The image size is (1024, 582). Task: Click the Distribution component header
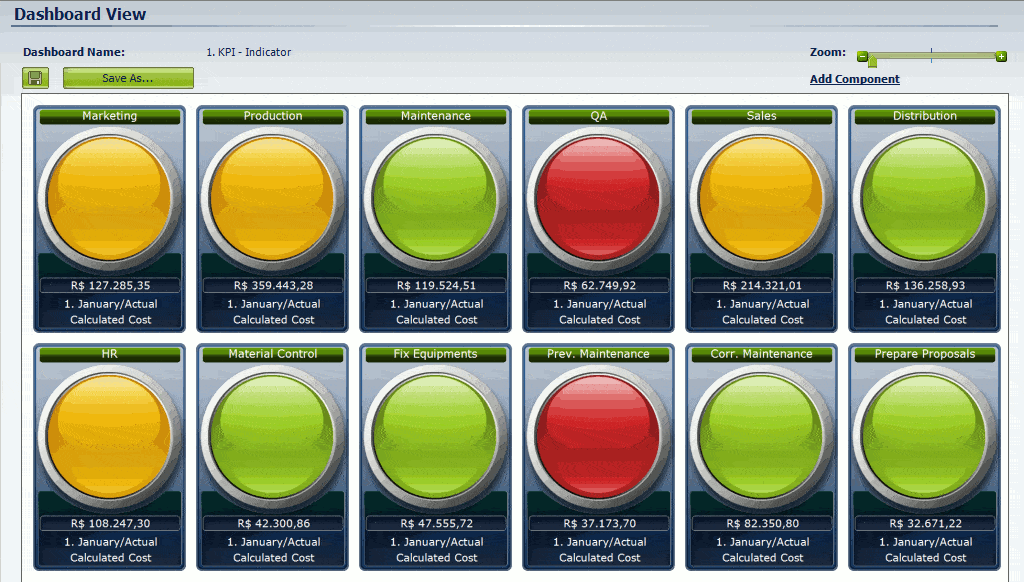click(925, 116)
